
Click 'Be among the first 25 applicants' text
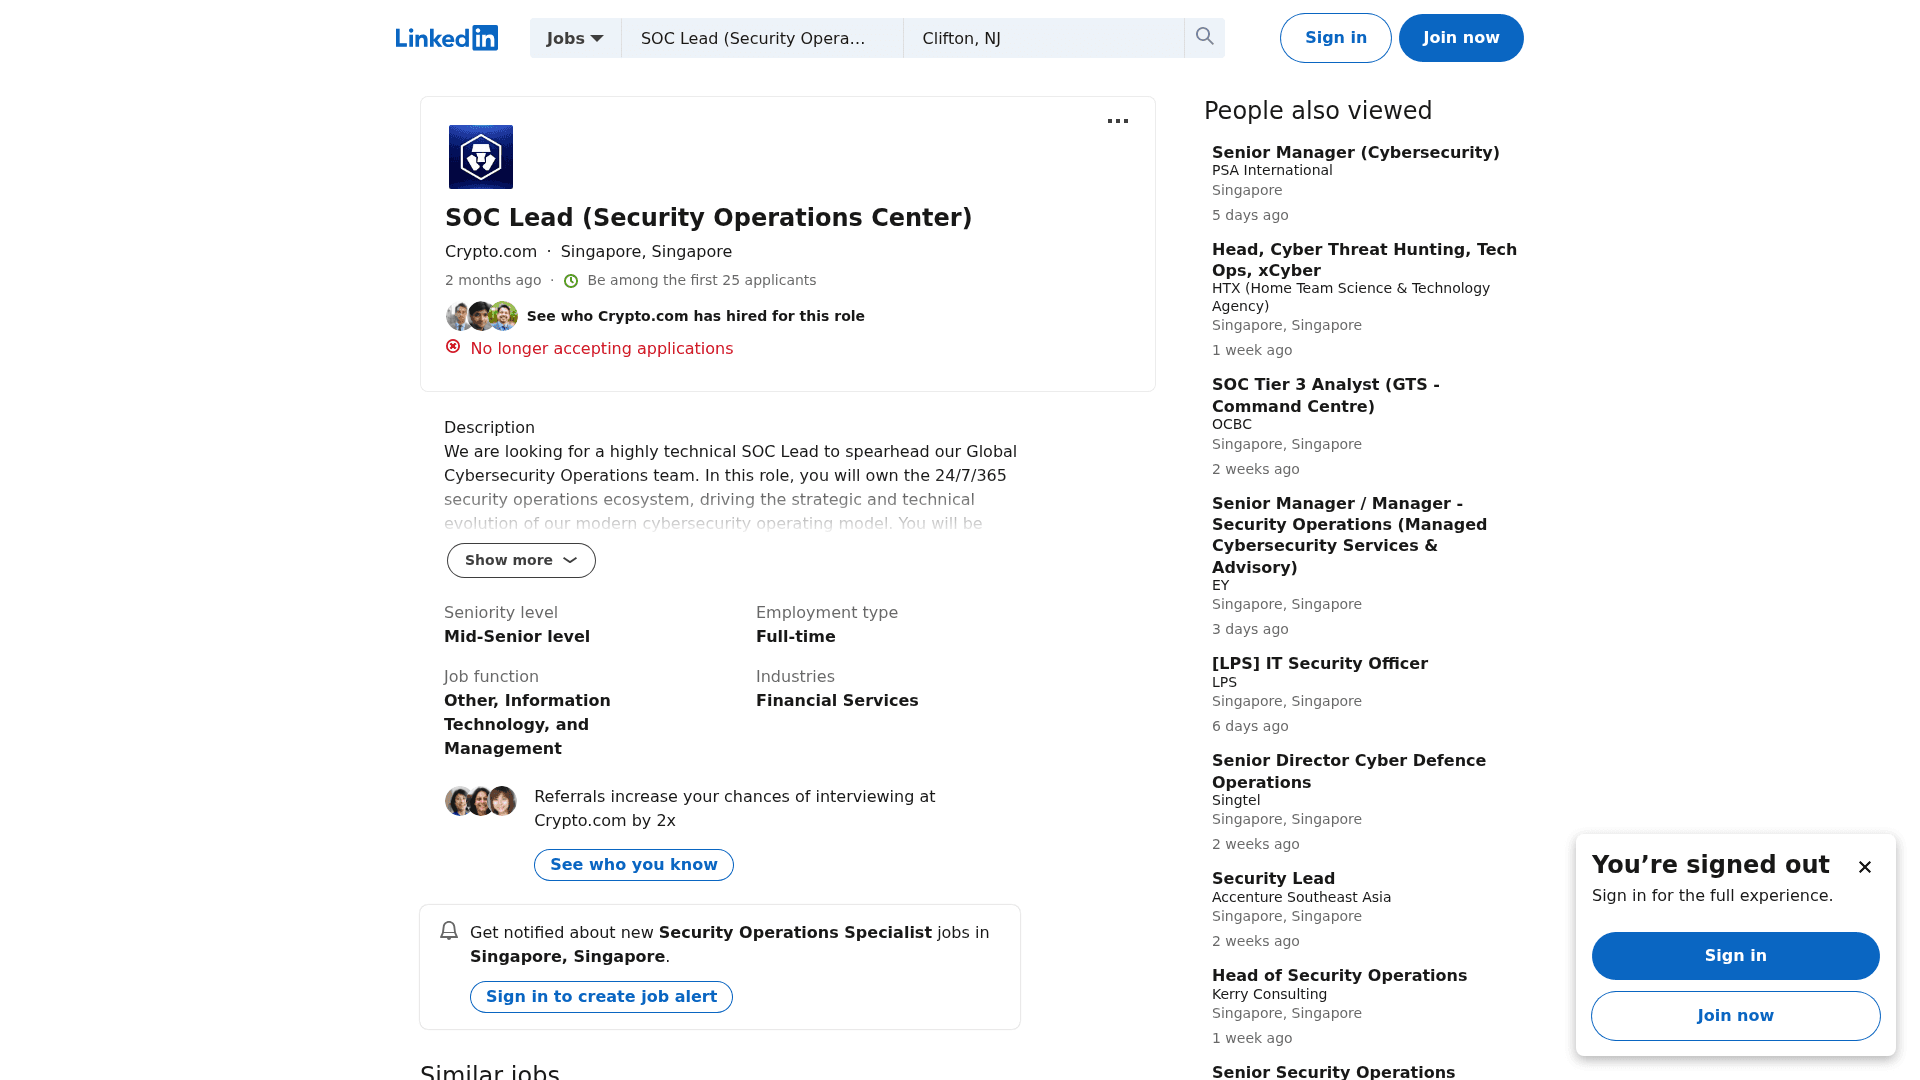point(702,281)
